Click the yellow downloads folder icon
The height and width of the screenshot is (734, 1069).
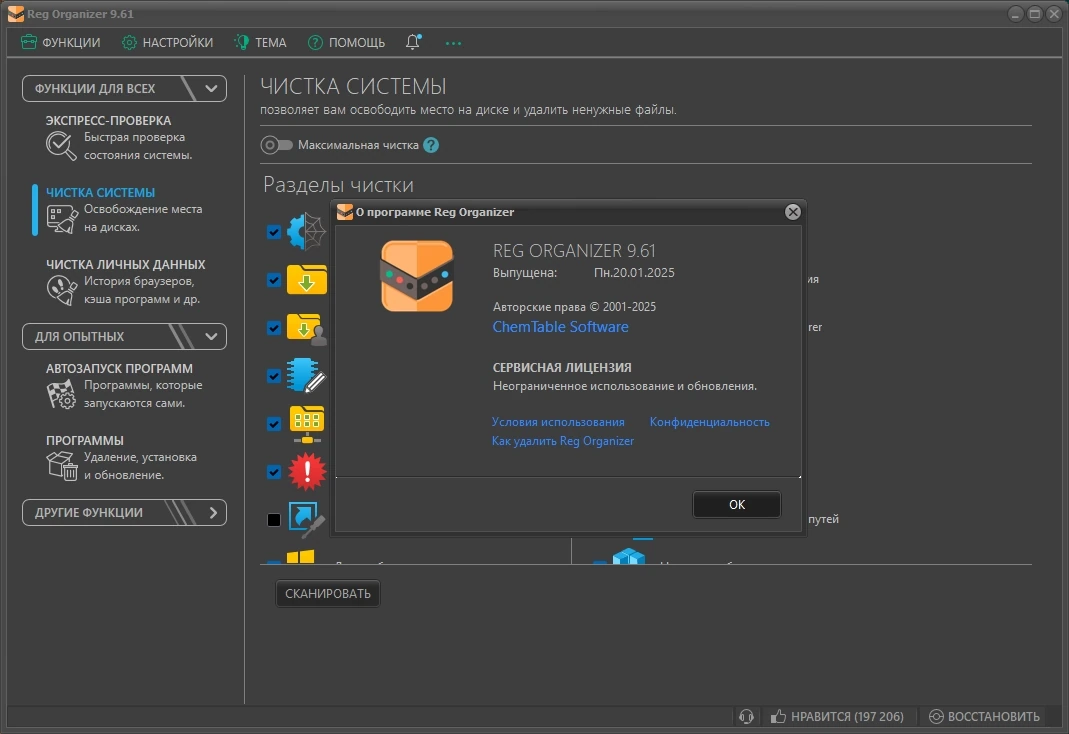pyautogui.click(x=307, y=279)
